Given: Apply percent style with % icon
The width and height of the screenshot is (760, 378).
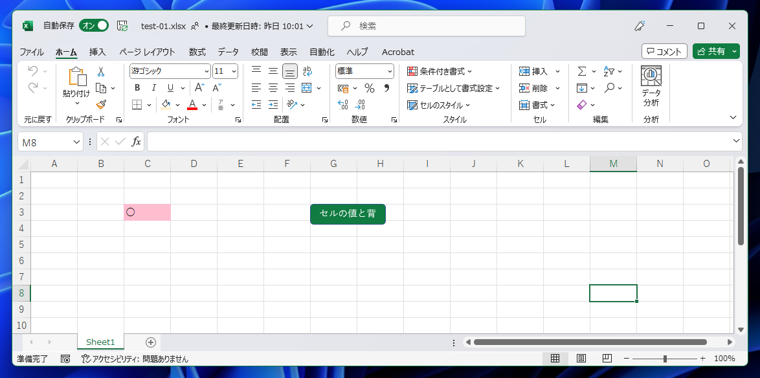Looking at the screenshot, I should pyautogui.click(x=369, y=88).
